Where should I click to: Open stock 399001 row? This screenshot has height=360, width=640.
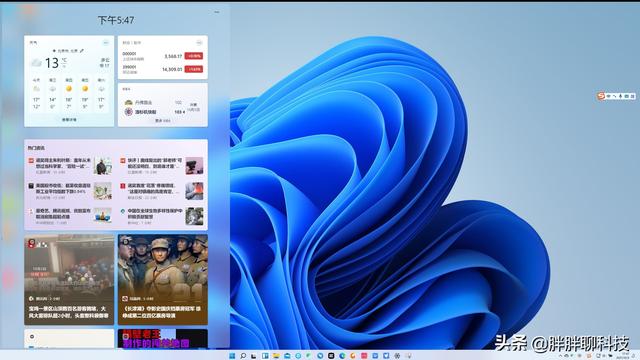(x=162, y=69)
